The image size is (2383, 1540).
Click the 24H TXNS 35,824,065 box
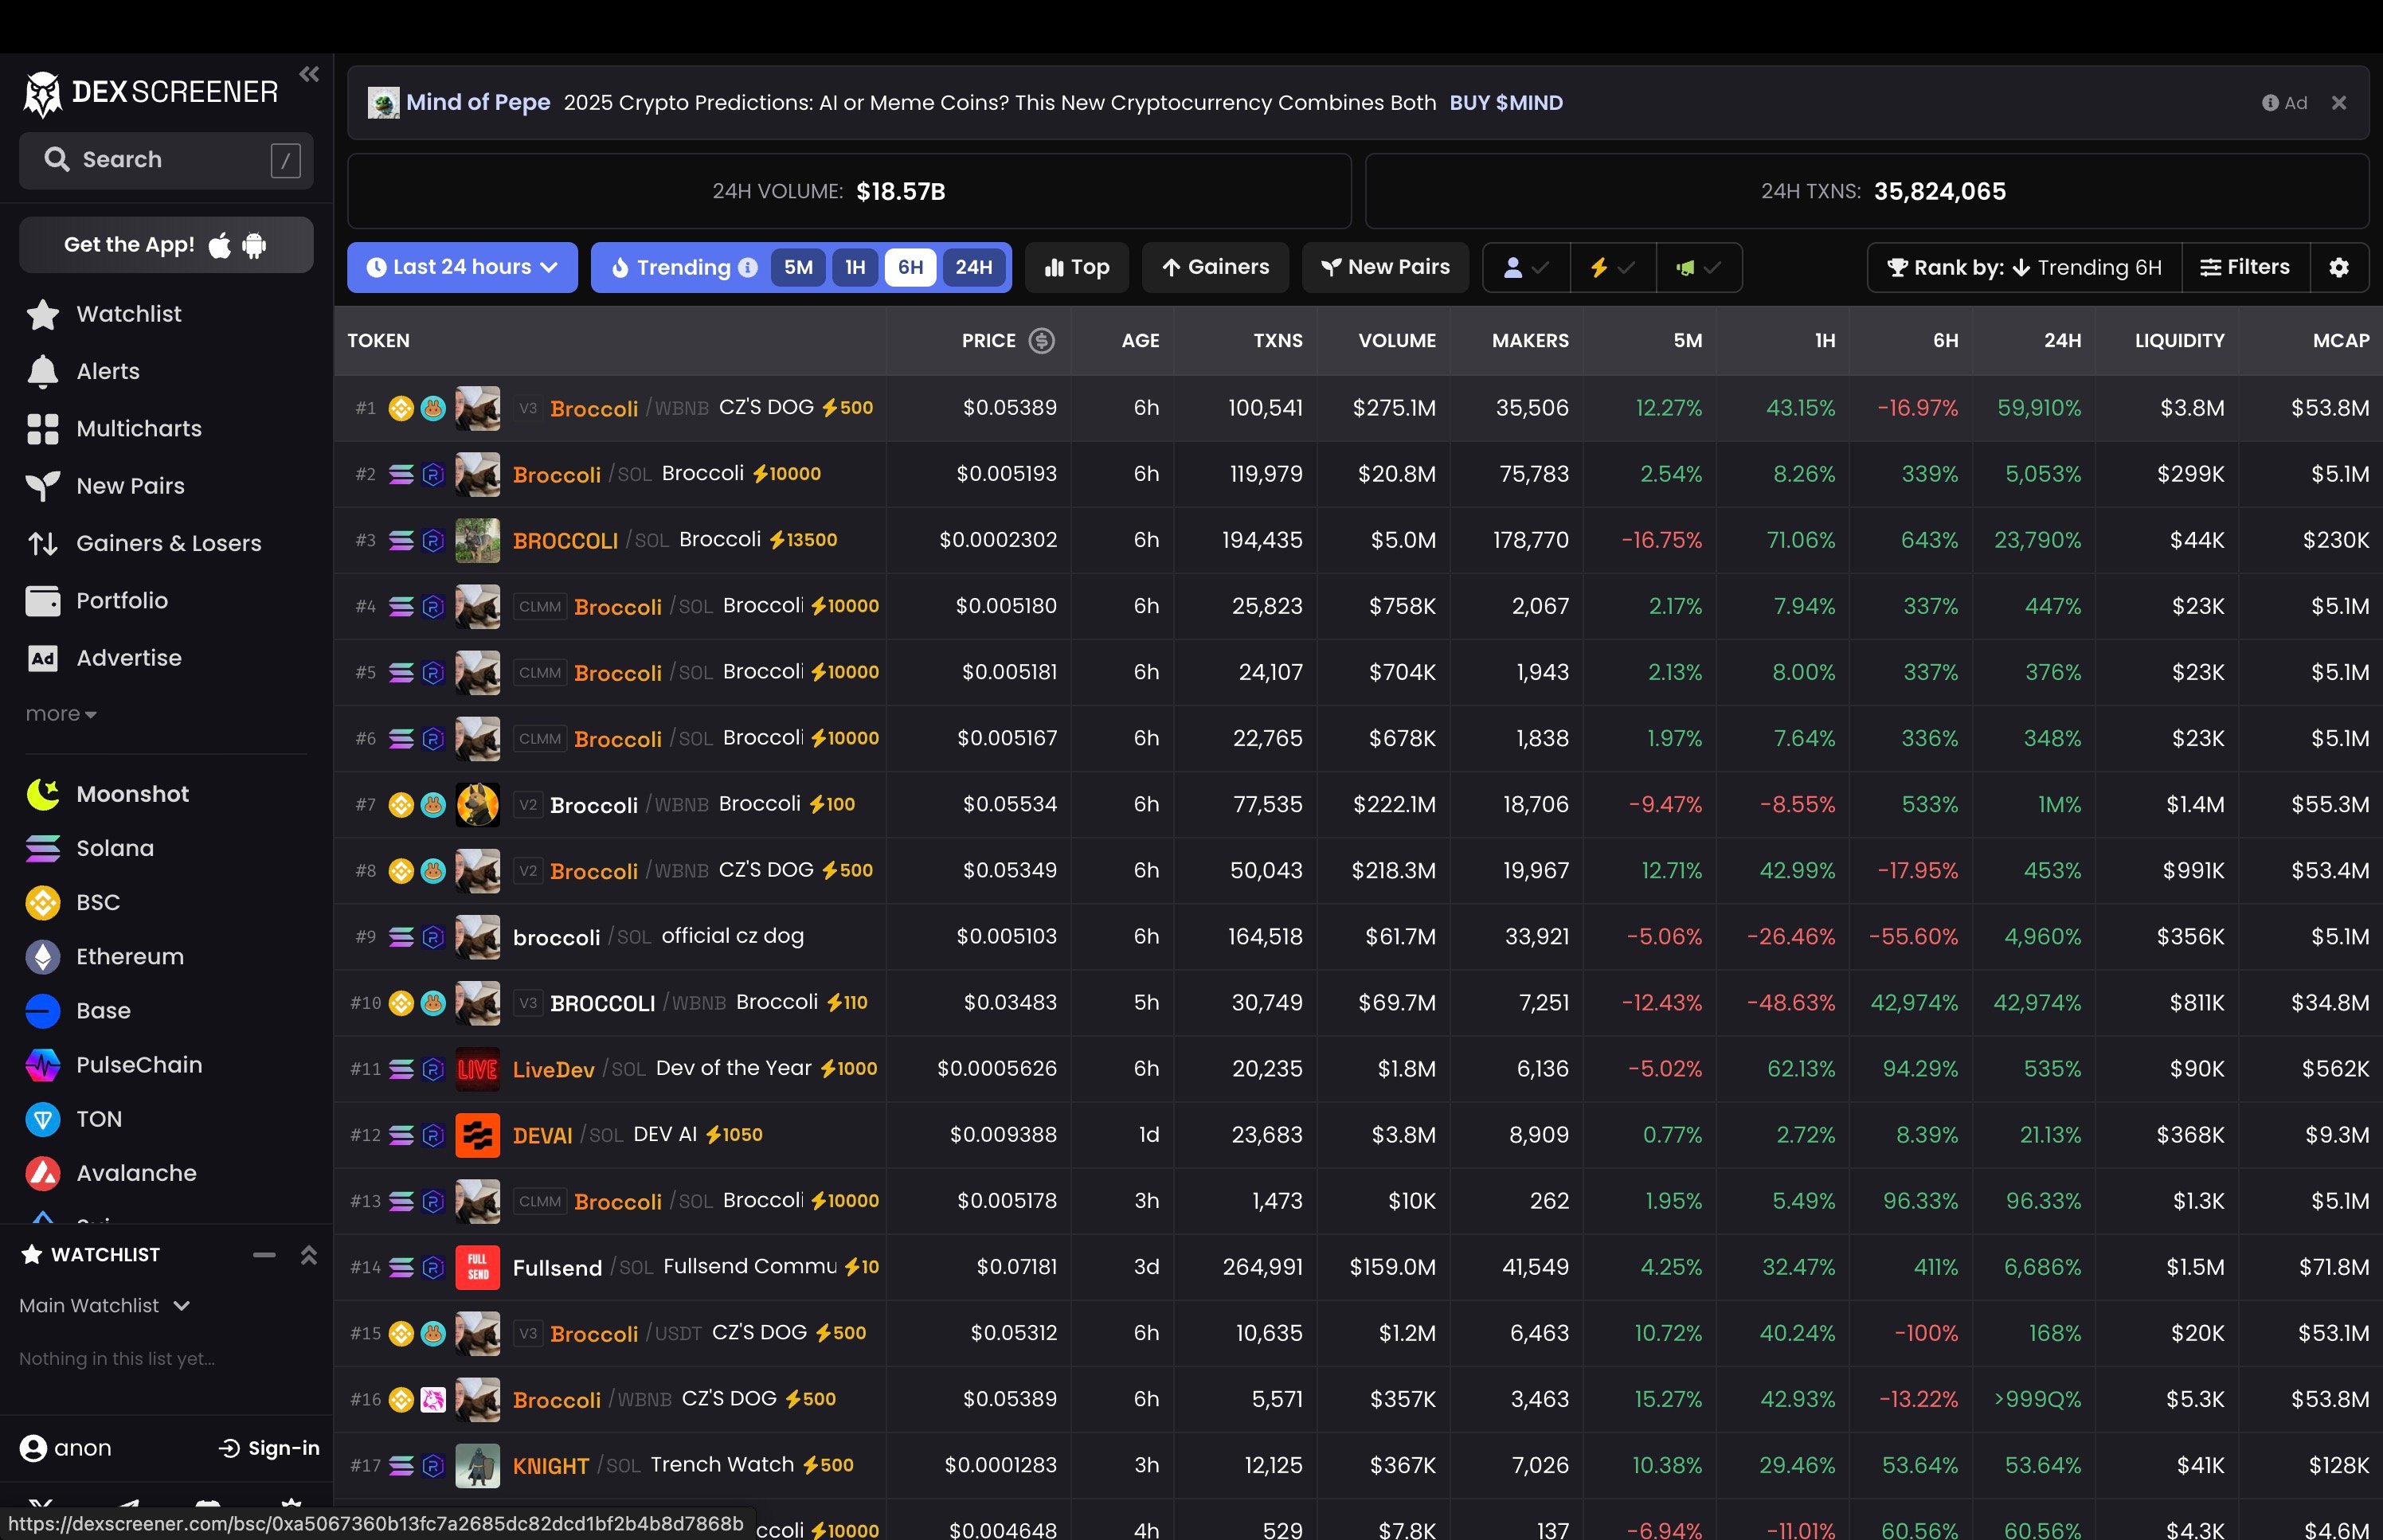coord(1867,191)
